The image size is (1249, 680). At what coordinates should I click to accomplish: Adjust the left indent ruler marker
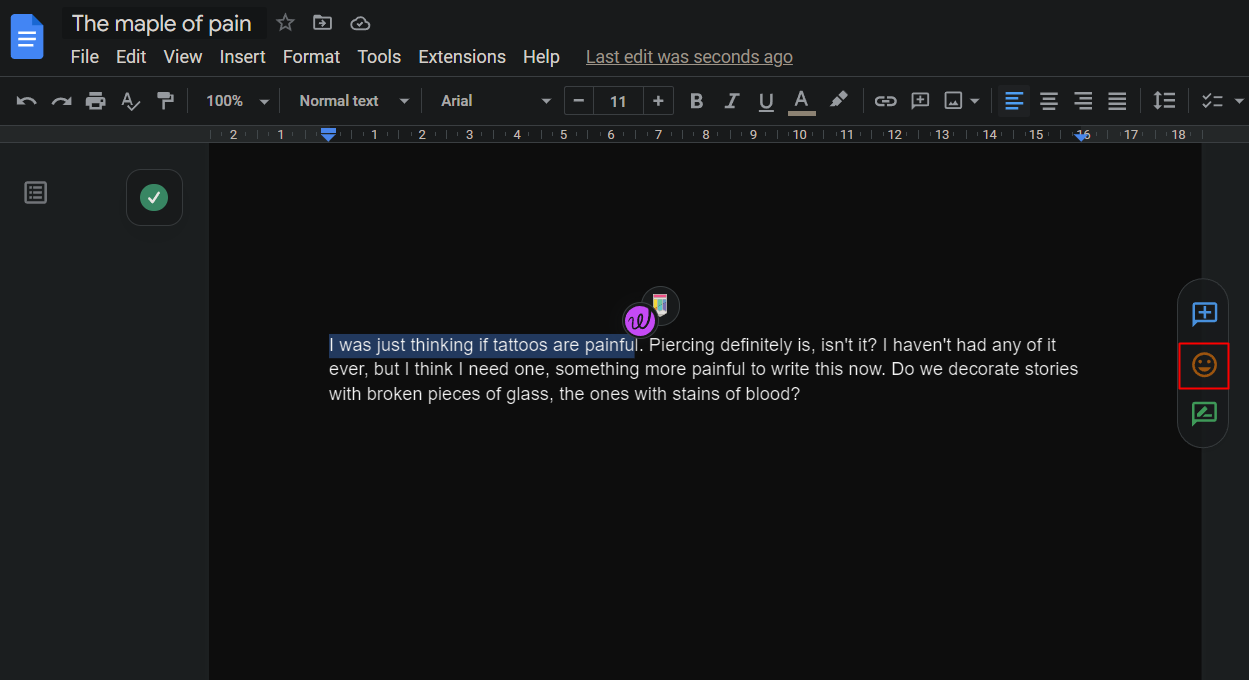328,136
